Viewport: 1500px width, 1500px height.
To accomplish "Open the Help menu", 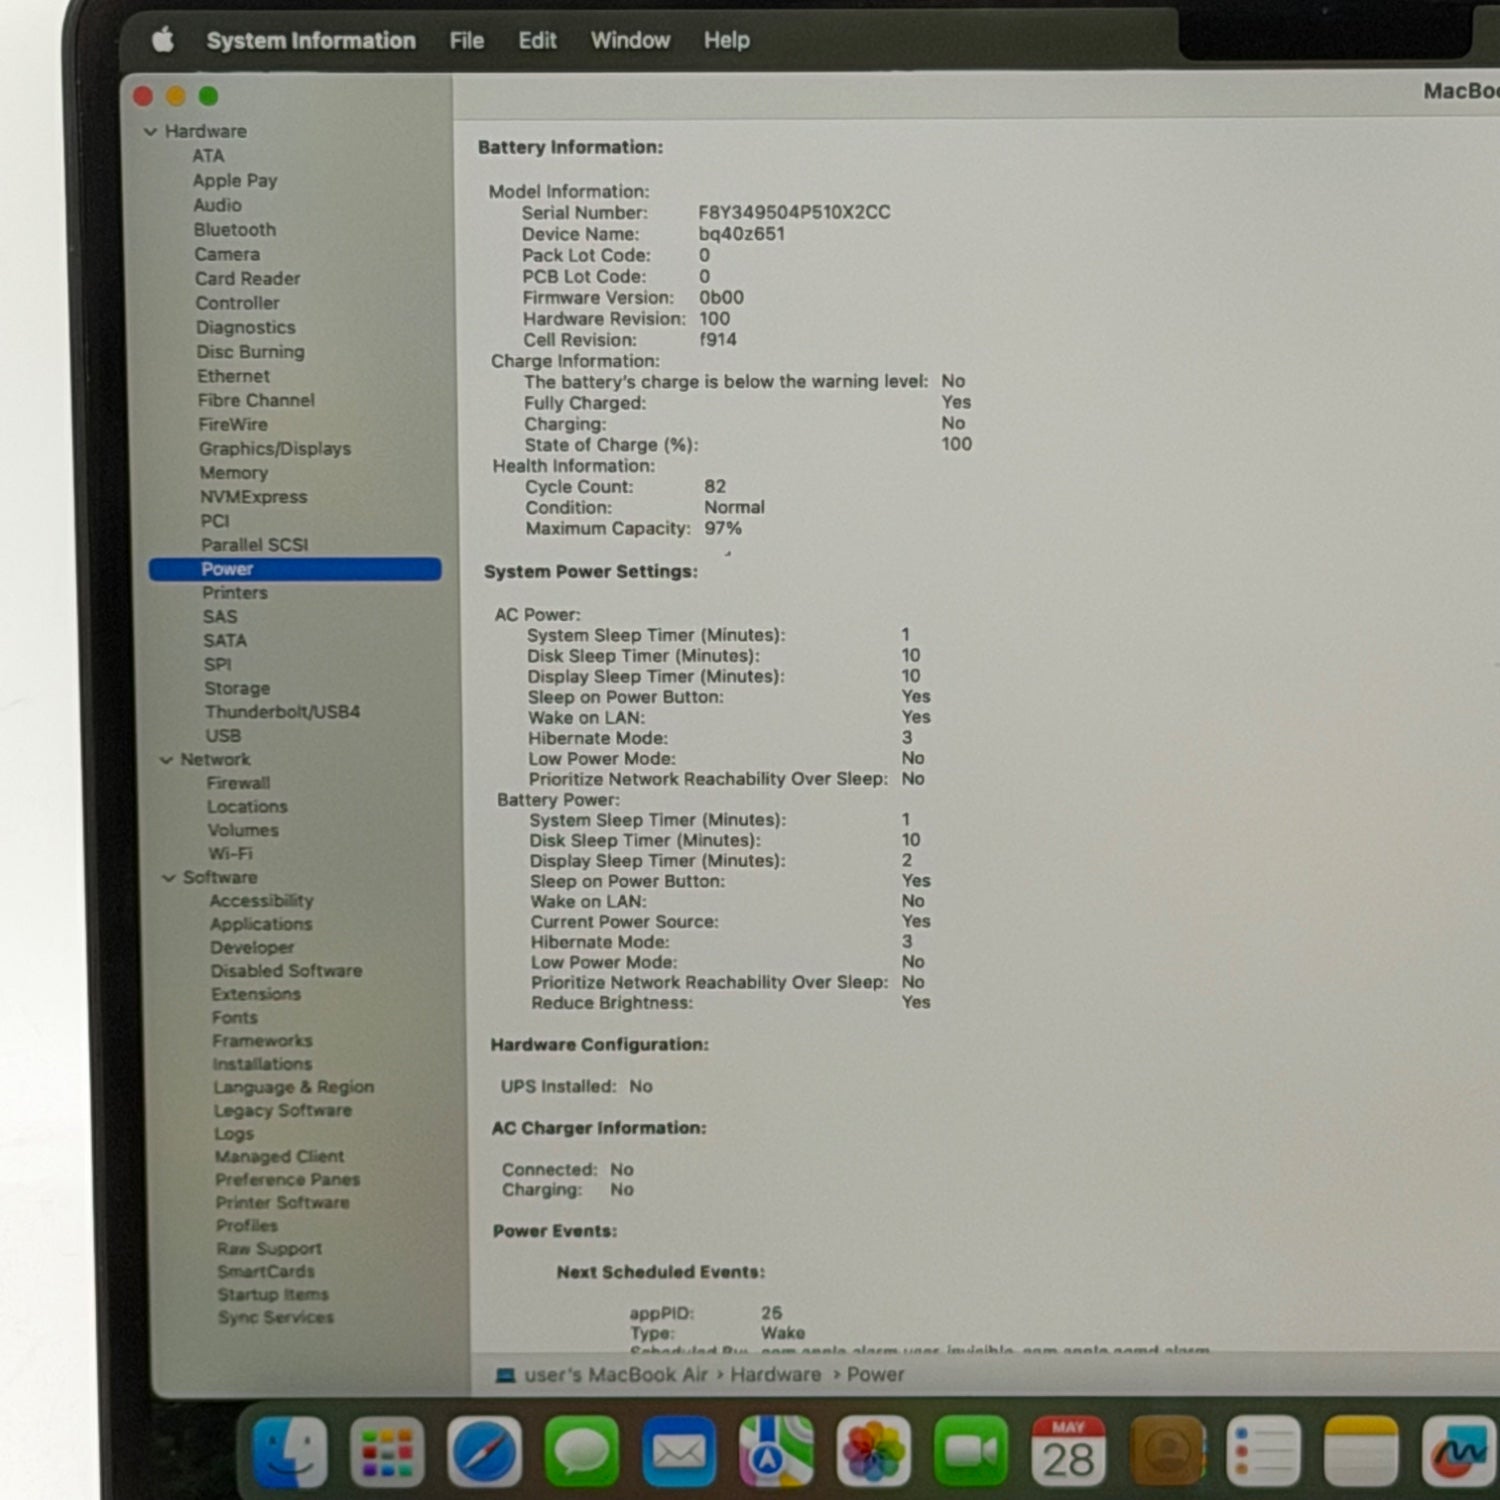I will pos(726,40).
